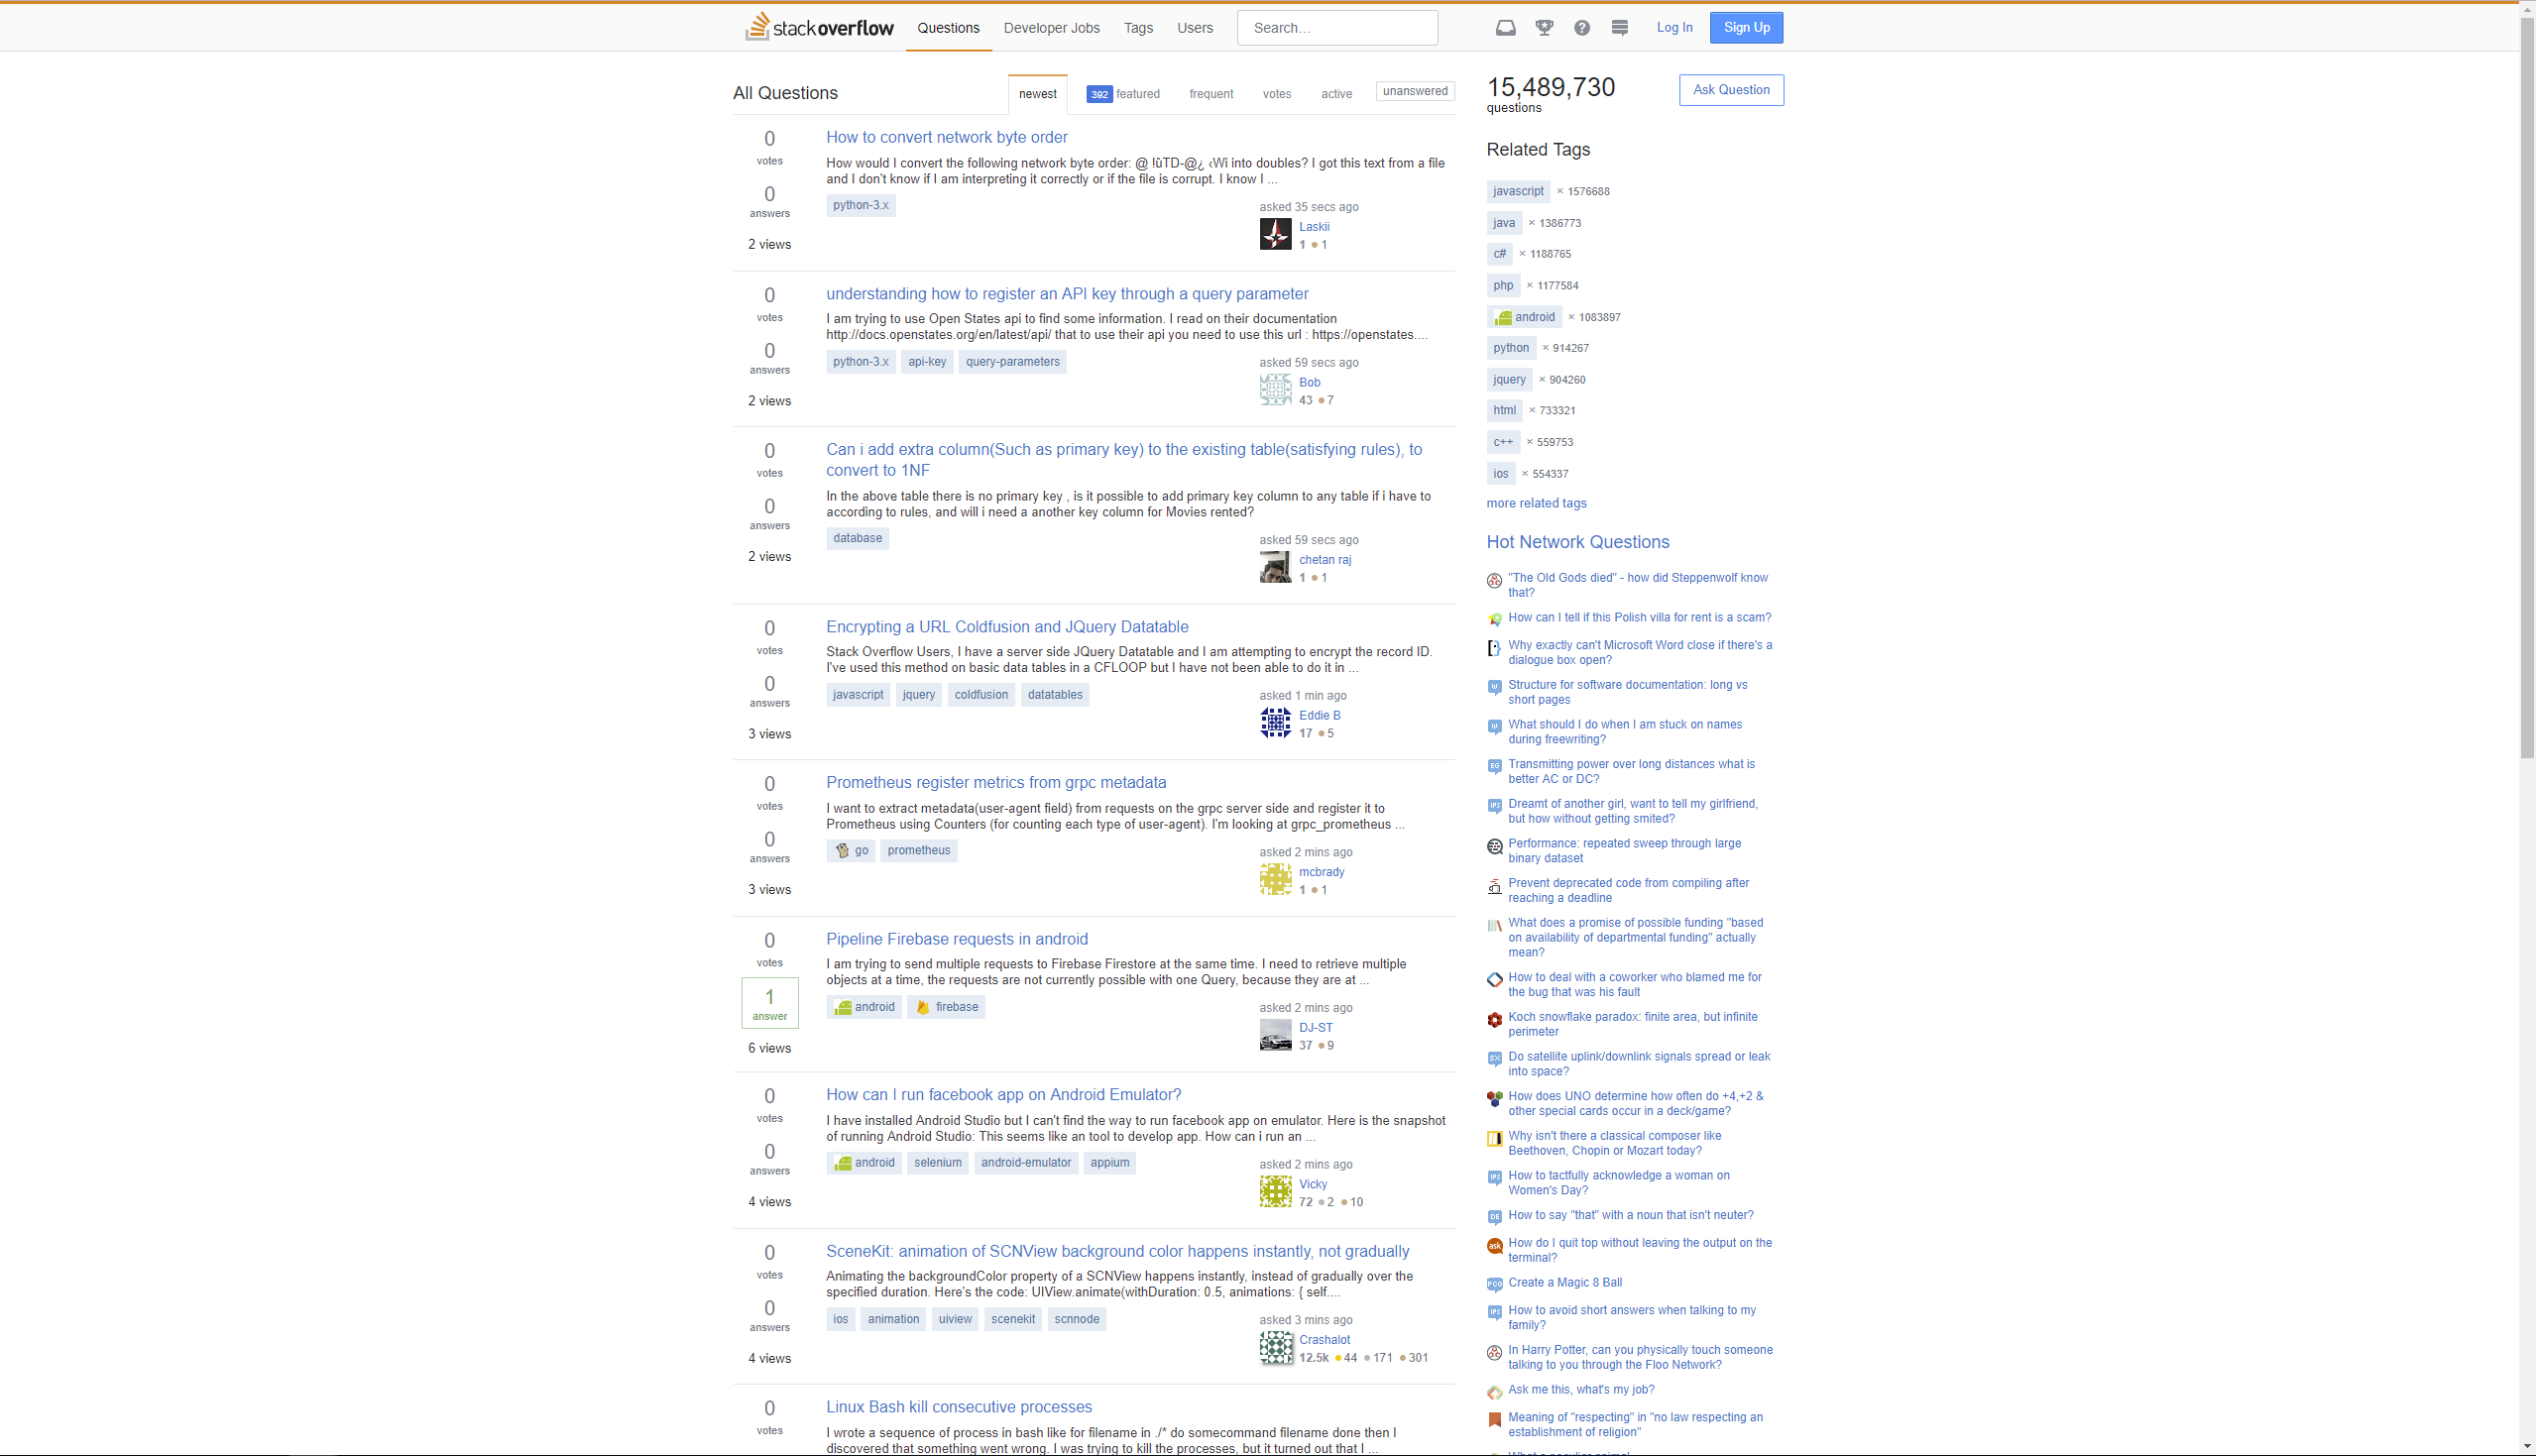Open the inbox message icon
Image resolution: width=2536 pixels, height=1456 pixels.
coord(1505,28)
